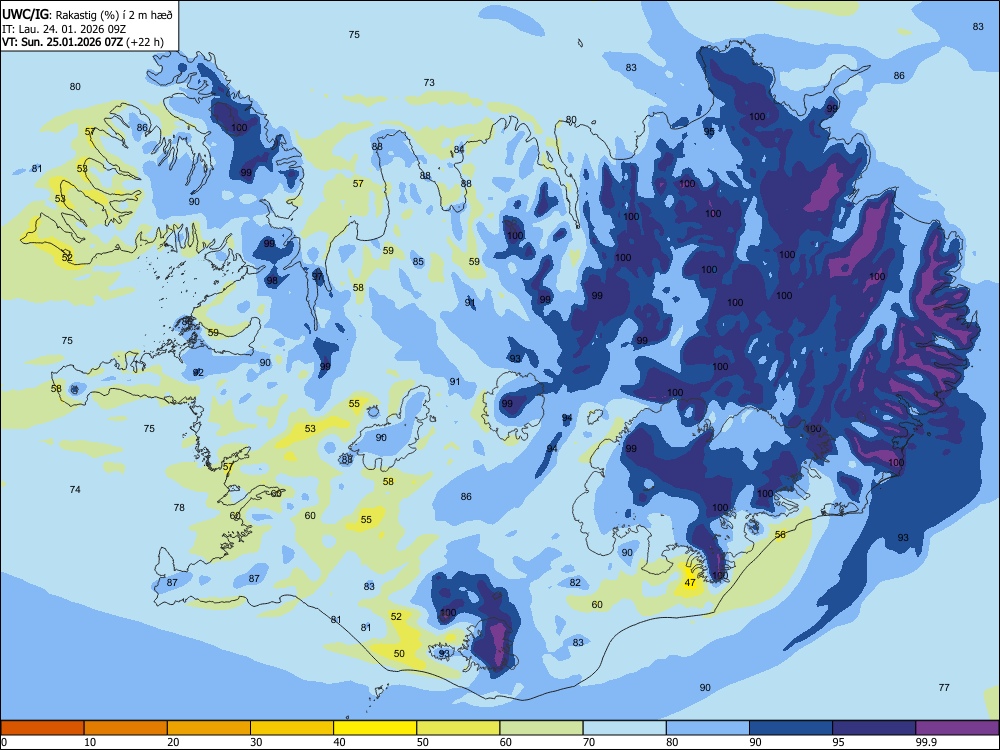1000x750 pixels.
Task: Select the dark navy 95–99.9 legend swatch
Action: 874,728
